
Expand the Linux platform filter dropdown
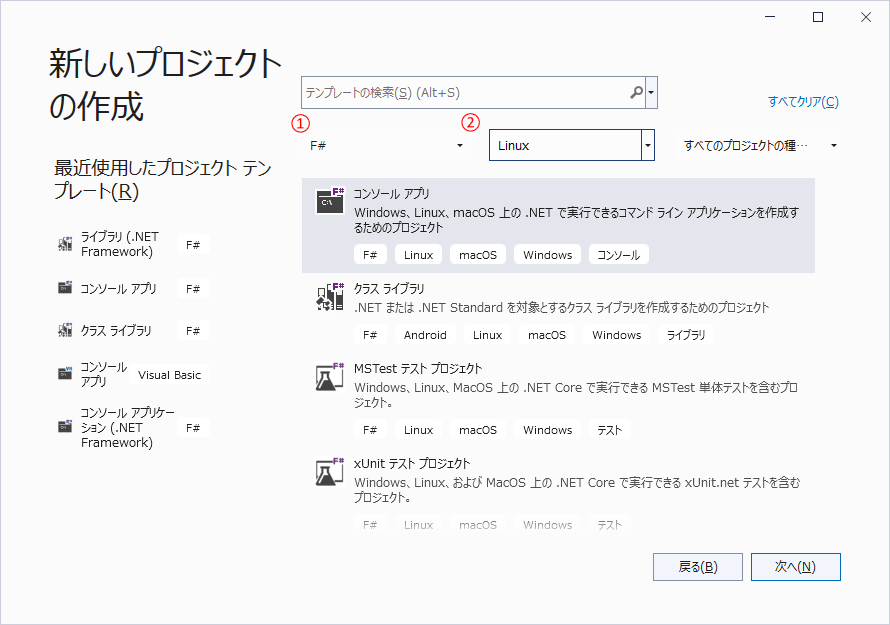648,146
